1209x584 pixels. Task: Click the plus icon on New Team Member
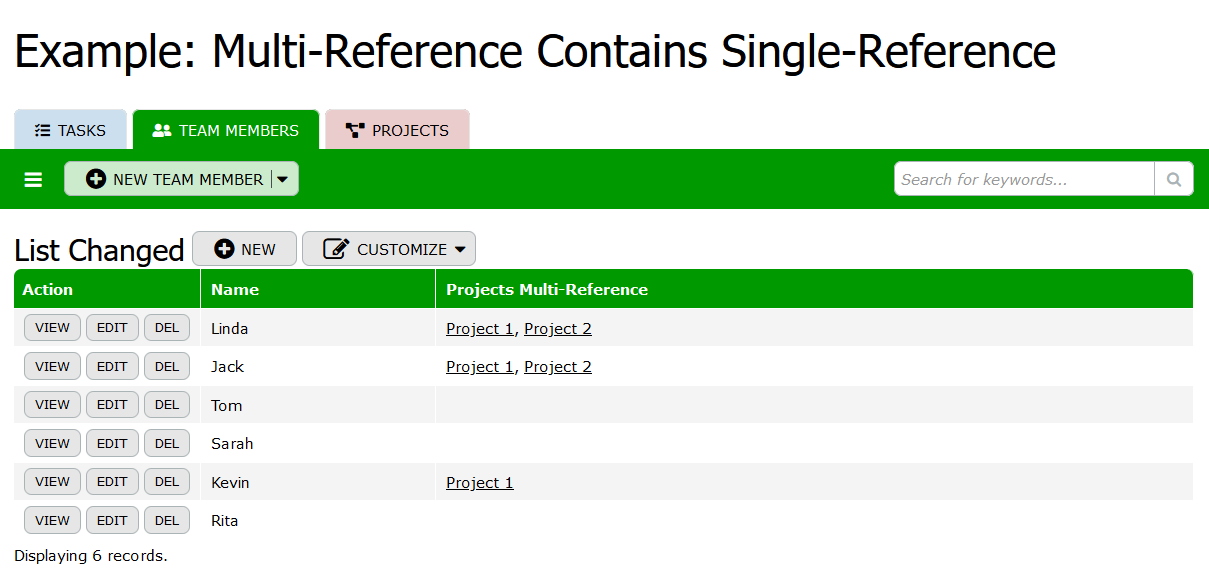[96, 180]
